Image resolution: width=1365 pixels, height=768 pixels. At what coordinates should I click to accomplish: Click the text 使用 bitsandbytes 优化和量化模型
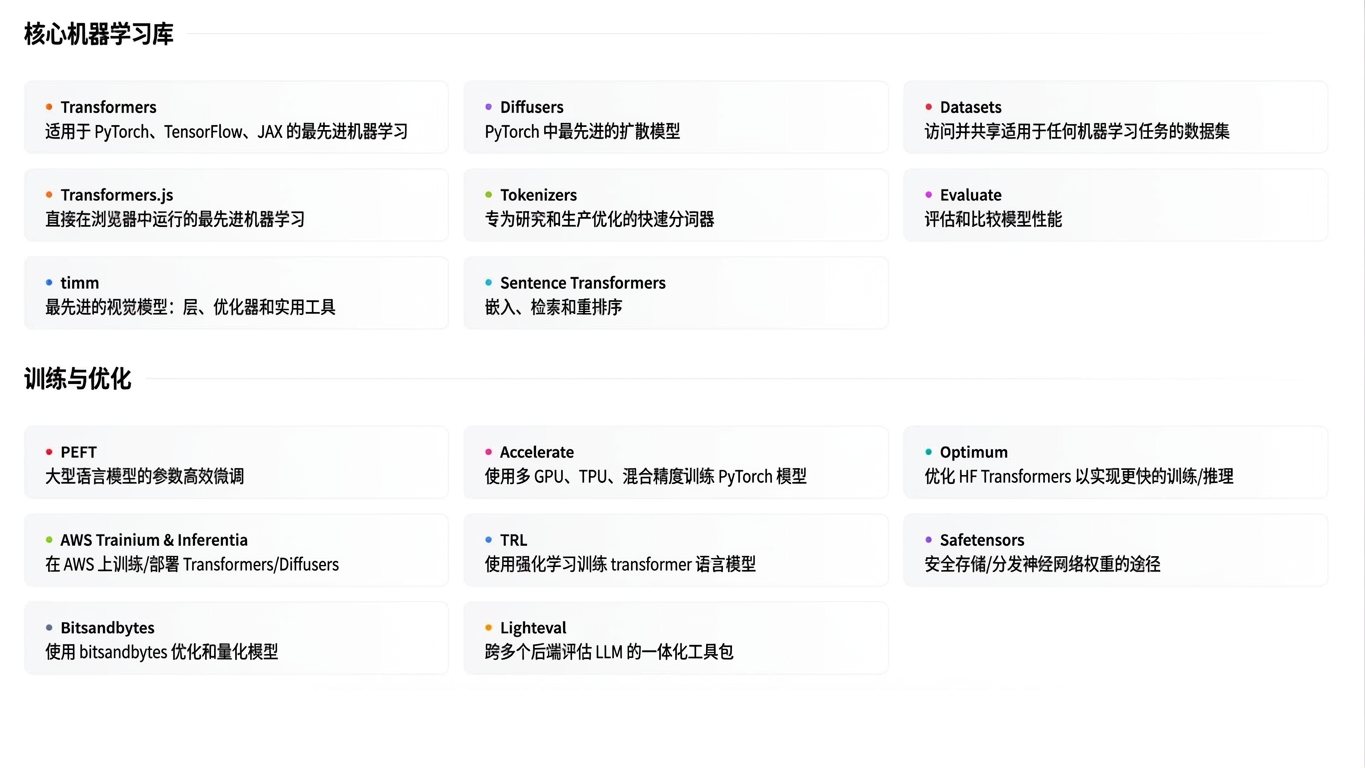coord(162,652)
